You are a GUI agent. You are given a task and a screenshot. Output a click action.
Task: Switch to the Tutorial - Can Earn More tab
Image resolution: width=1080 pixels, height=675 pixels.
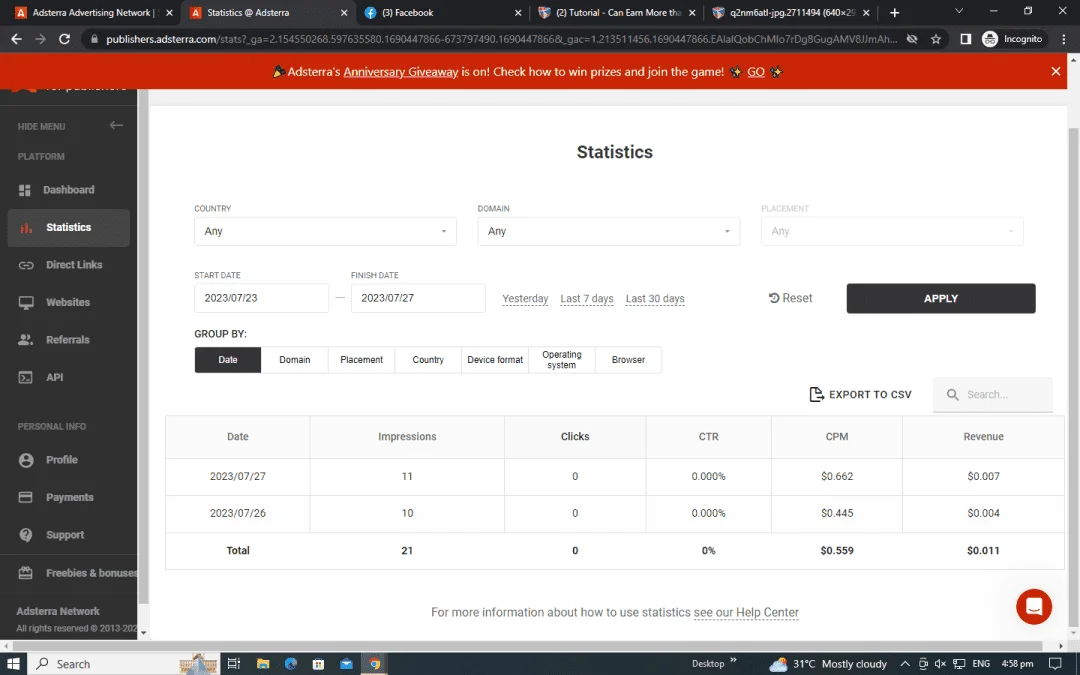(616, 12)
